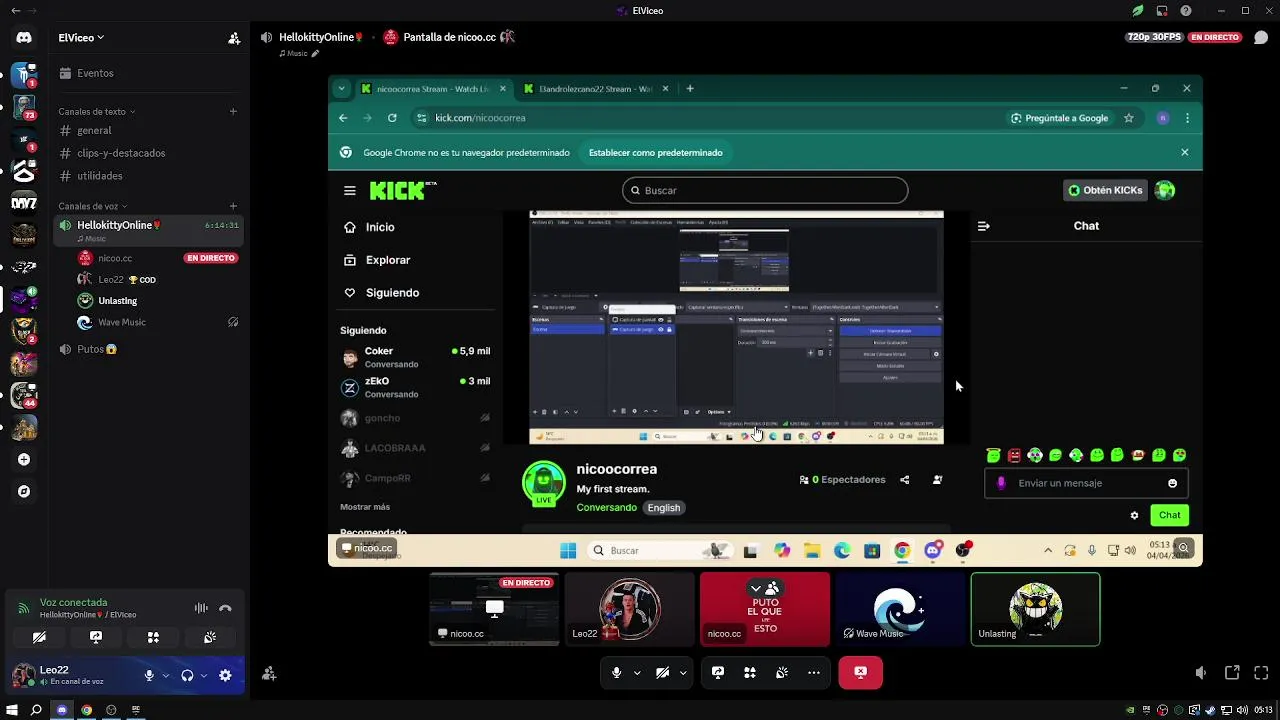Image resolution: width=1280 pixels, height=720 pixels.
Task: Share your screen in call controls
Action: 718,673
